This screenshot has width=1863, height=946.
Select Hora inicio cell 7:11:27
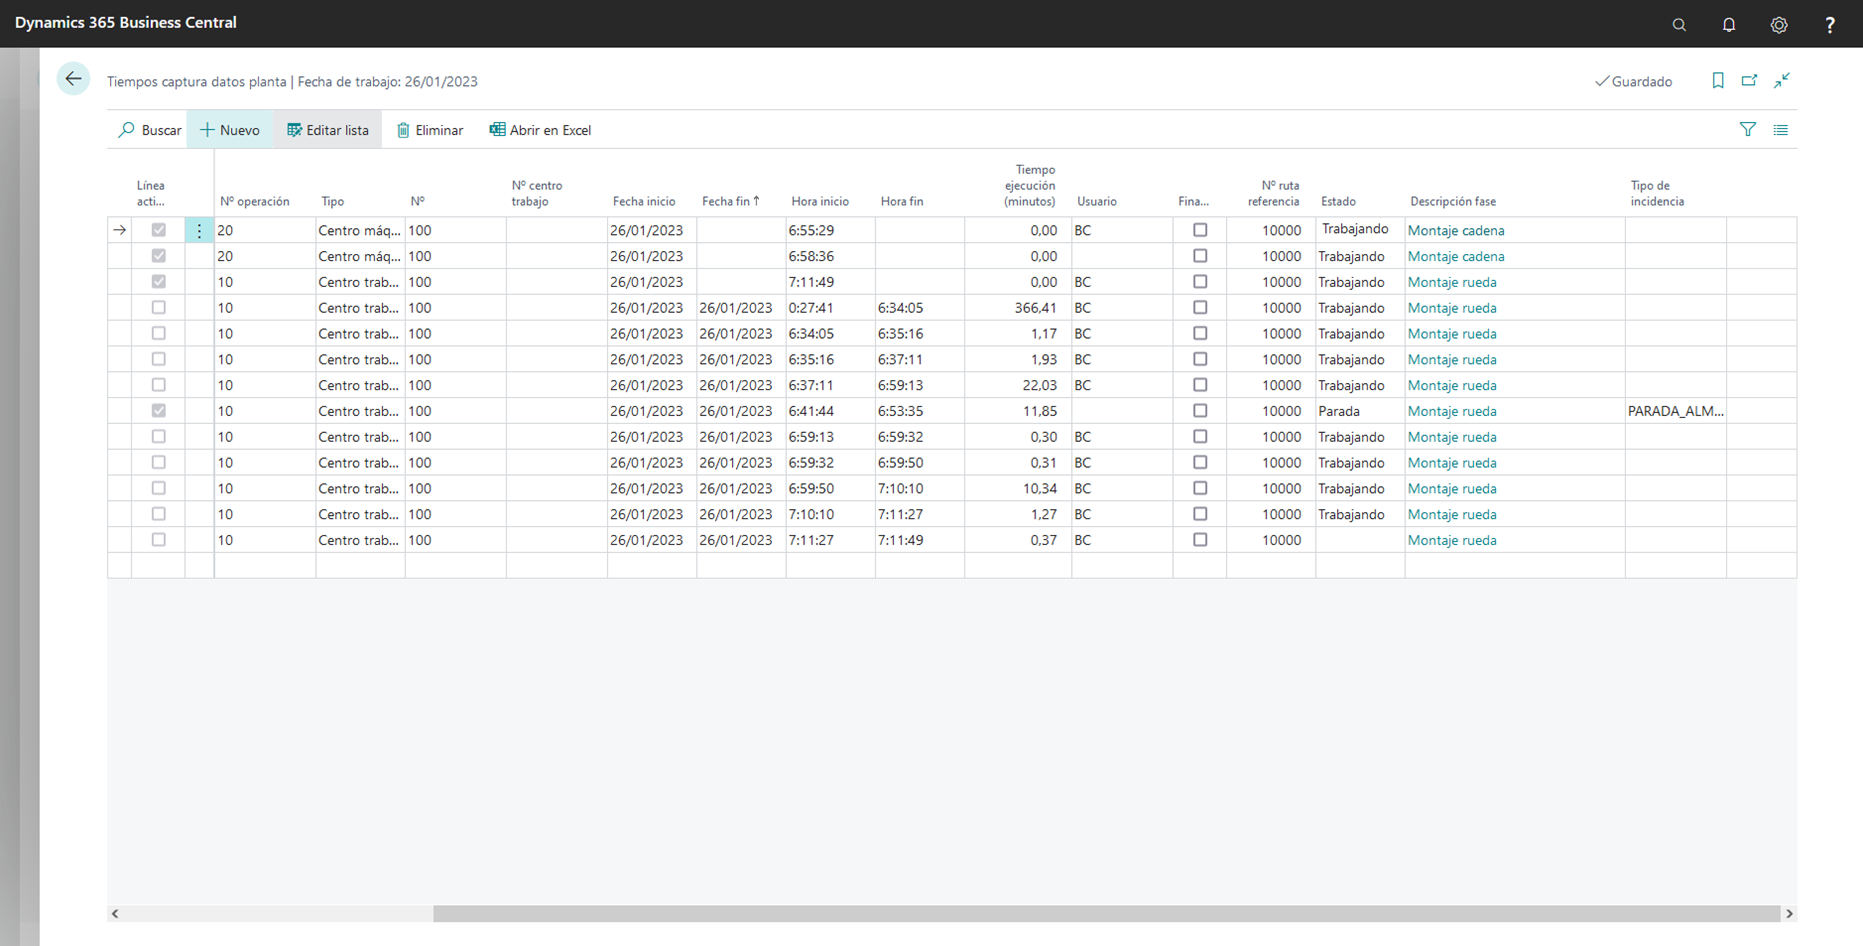pos(830,540)
